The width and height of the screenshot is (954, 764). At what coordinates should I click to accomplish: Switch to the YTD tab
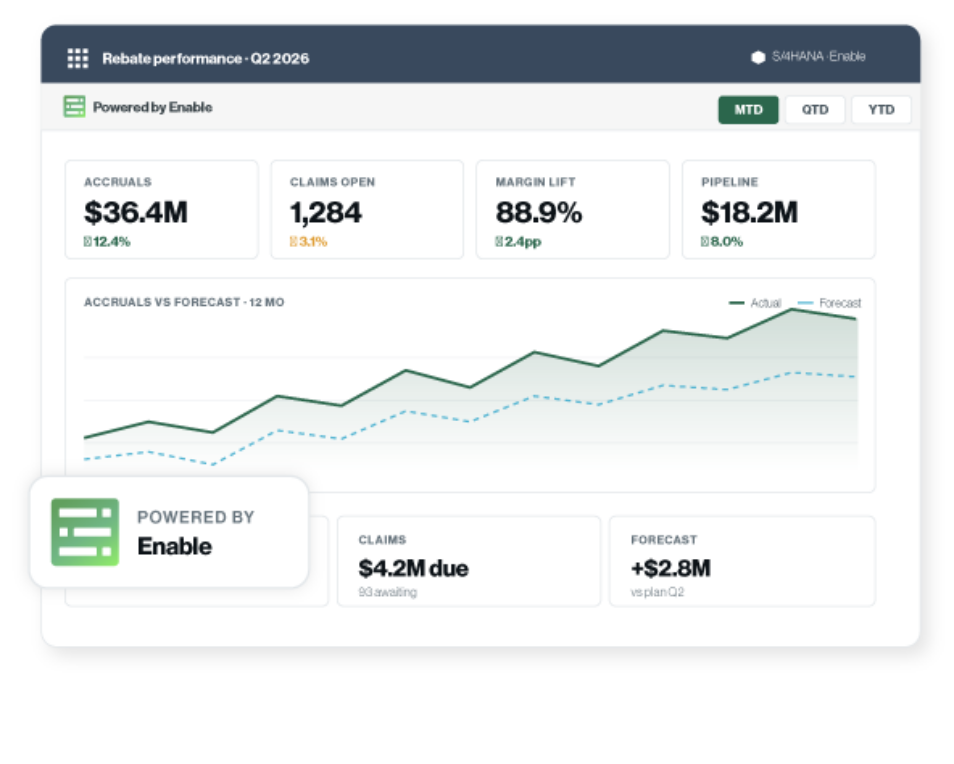click(x=882, y=109)
